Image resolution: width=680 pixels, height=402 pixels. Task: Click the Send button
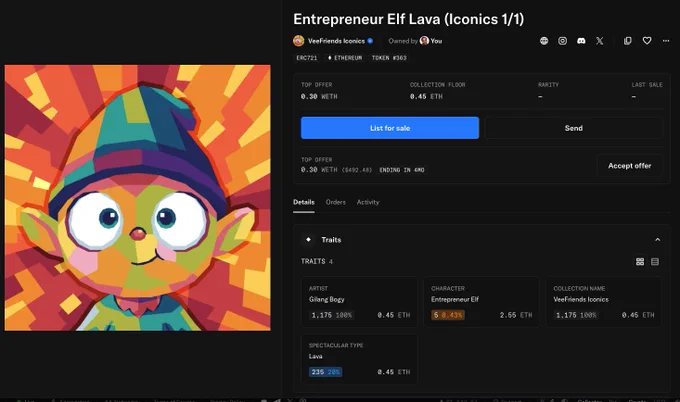click(x=574, y=128)
